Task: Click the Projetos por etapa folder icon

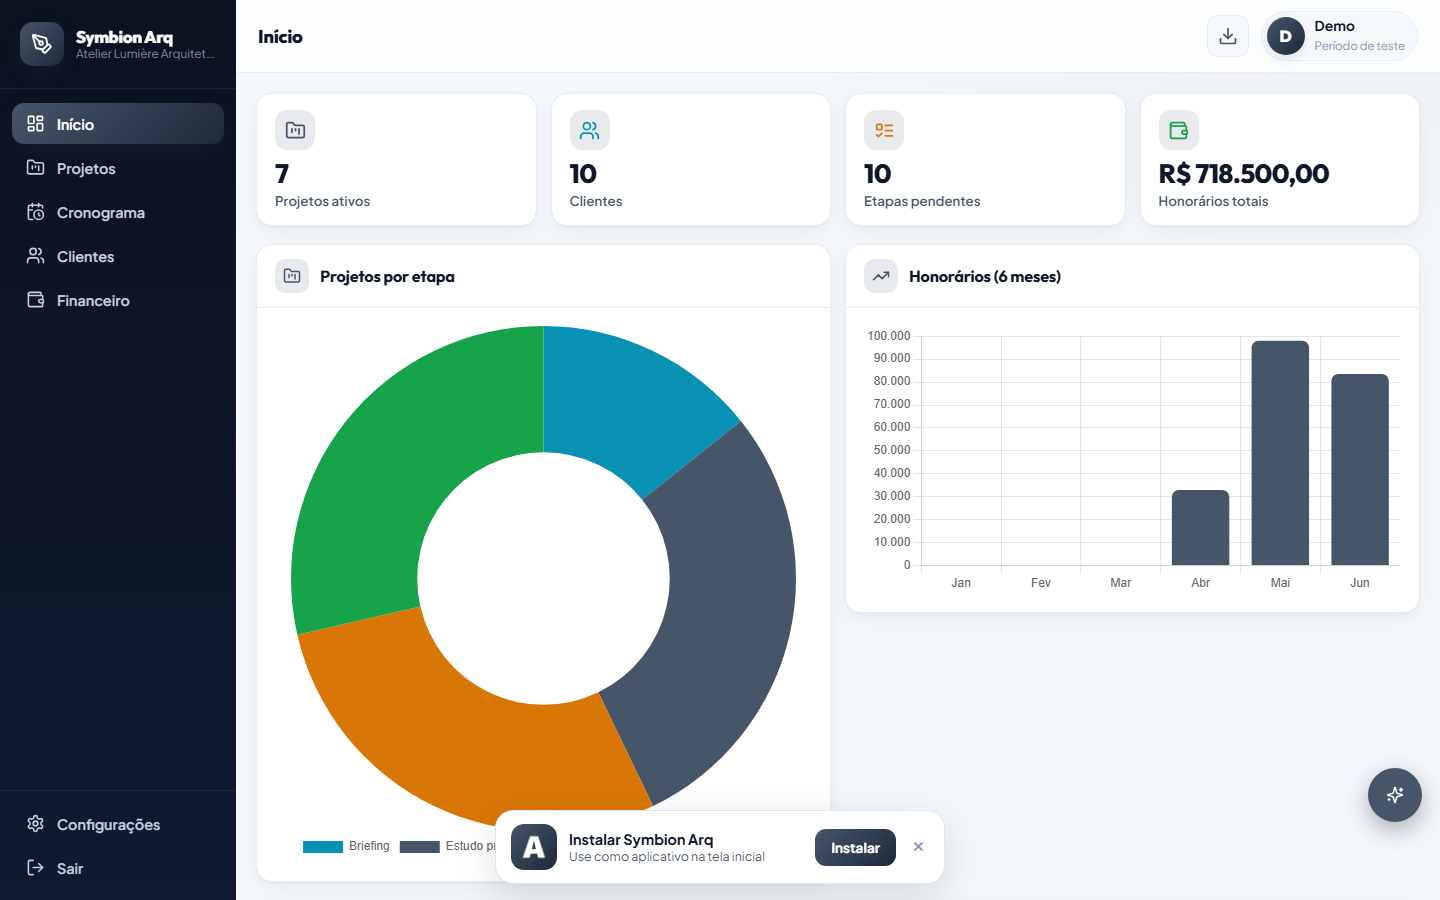Action: pyautogui.click(x=292, y=276)
